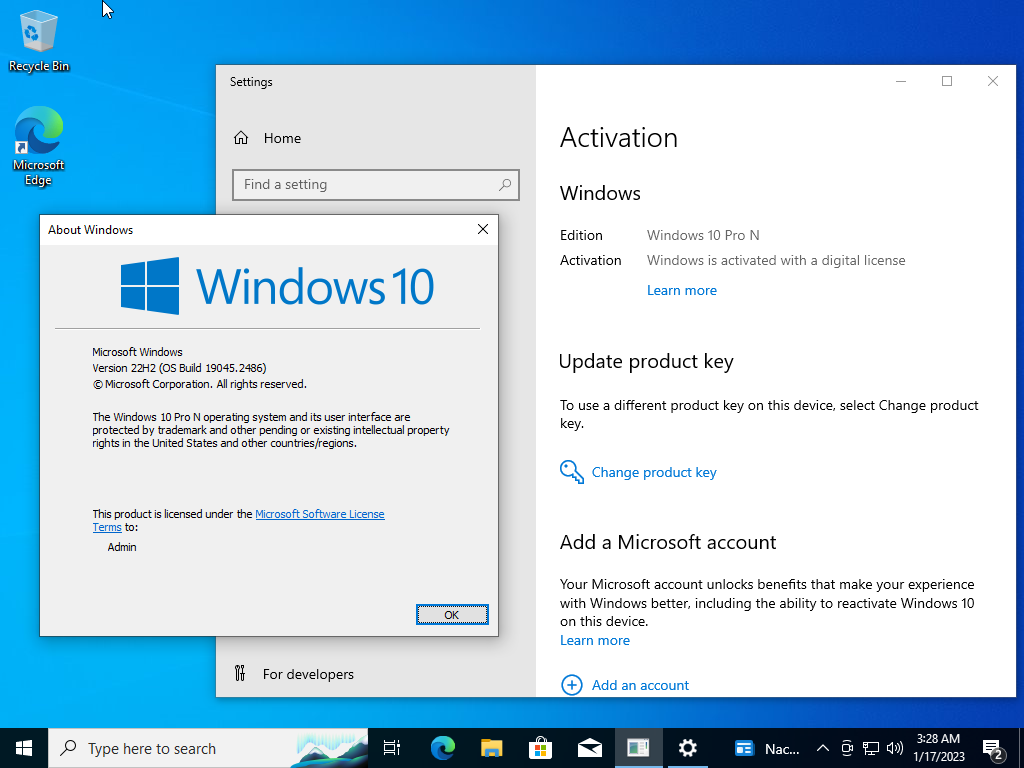Minimize the Settings window
The width and height of the screenshot is (1024, 768).
pos(901,81)
